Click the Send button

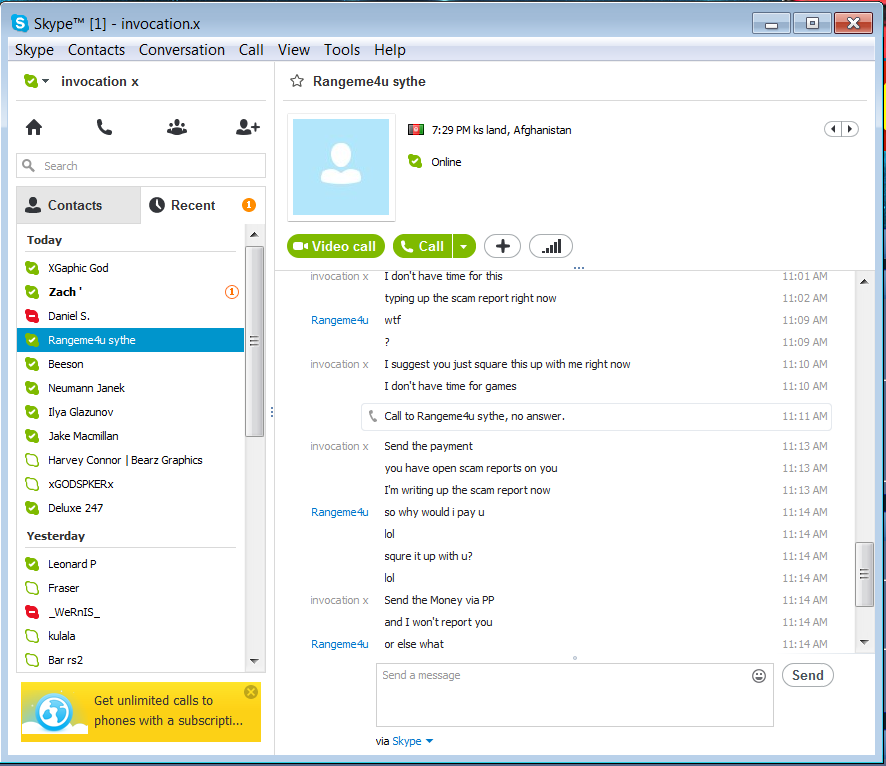pos(807,675)
